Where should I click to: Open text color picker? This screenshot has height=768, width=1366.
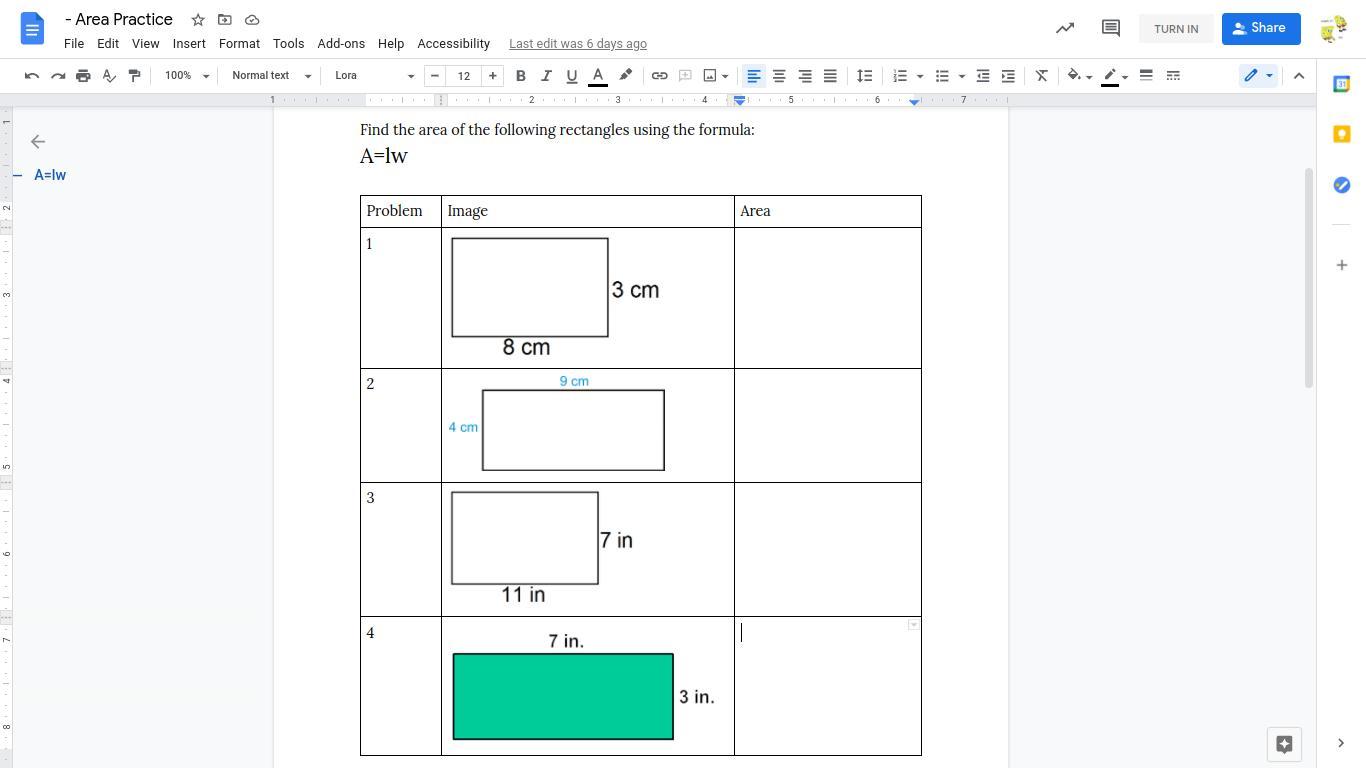point(598,76)
